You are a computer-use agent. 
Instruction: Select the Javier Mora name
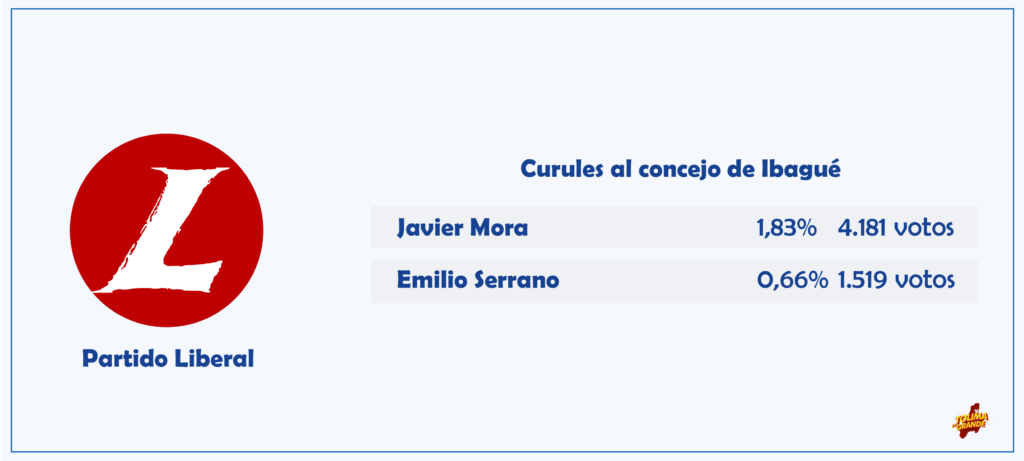[462, 229]
